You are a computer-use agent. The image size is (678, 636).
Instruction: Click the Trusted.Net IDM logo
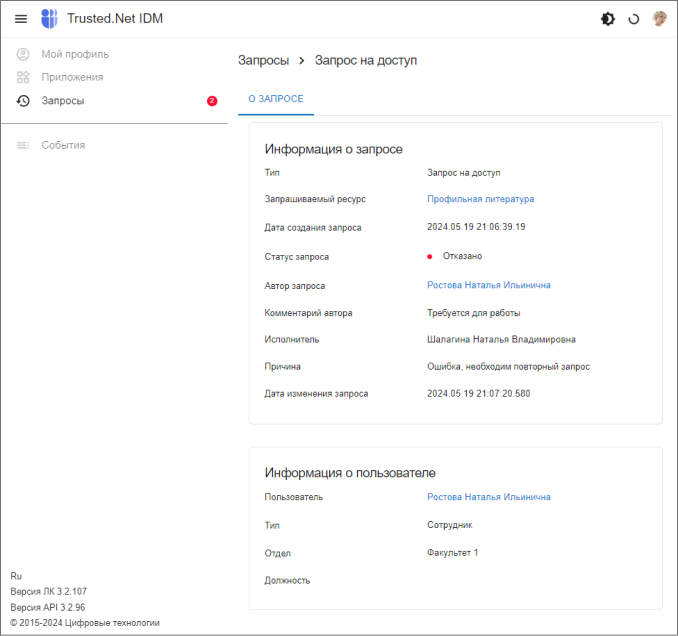tap(49, 19)
